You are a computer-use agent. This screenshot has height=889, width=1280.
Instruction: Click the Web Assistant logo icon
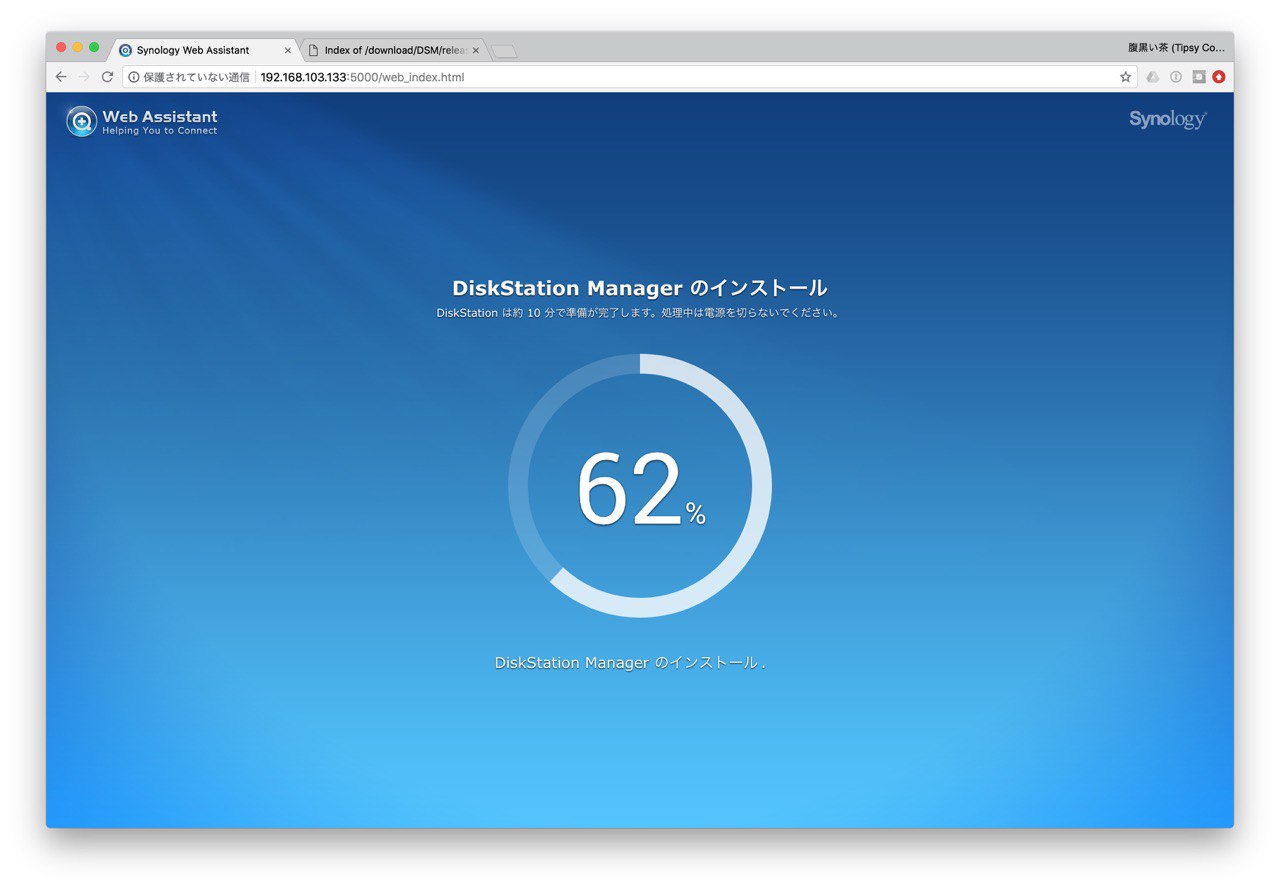(x=82, y=121)
